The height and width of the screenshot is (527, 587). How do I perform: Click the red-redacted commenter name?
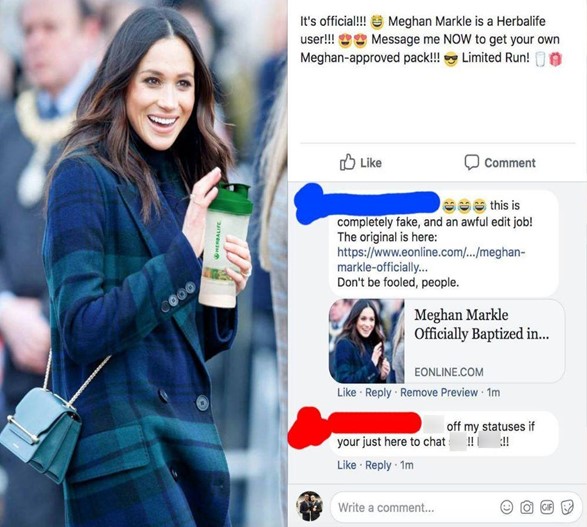[355, 425]
